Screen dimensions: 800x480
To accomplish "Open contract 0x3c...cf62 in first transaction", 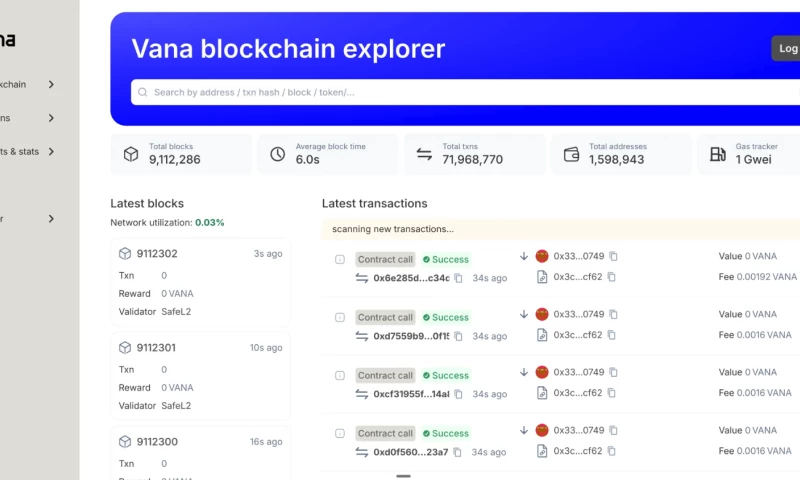I will pyautogui.click(x=578, y=277).
